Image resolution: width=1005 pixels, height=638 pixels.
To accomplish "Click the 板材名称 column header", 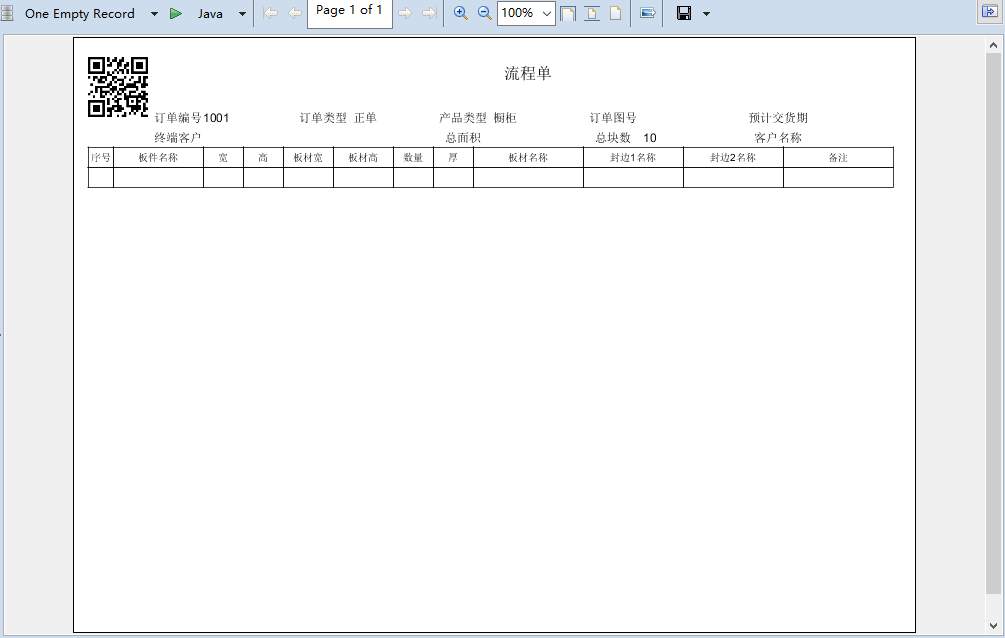I will click(x=528, y=158).
